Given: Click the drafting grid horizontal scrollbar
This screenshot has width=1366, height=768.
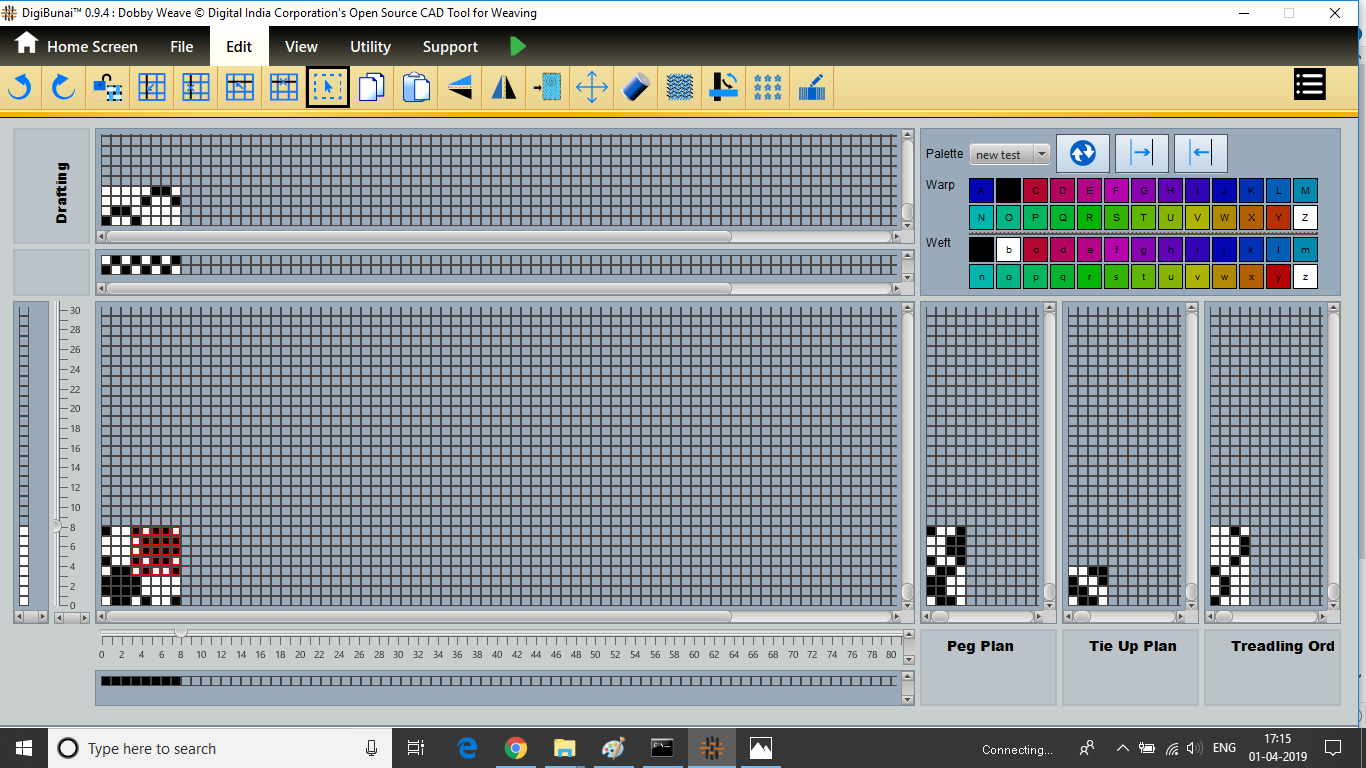Looking at the screenshot, I should coord(420,237).
